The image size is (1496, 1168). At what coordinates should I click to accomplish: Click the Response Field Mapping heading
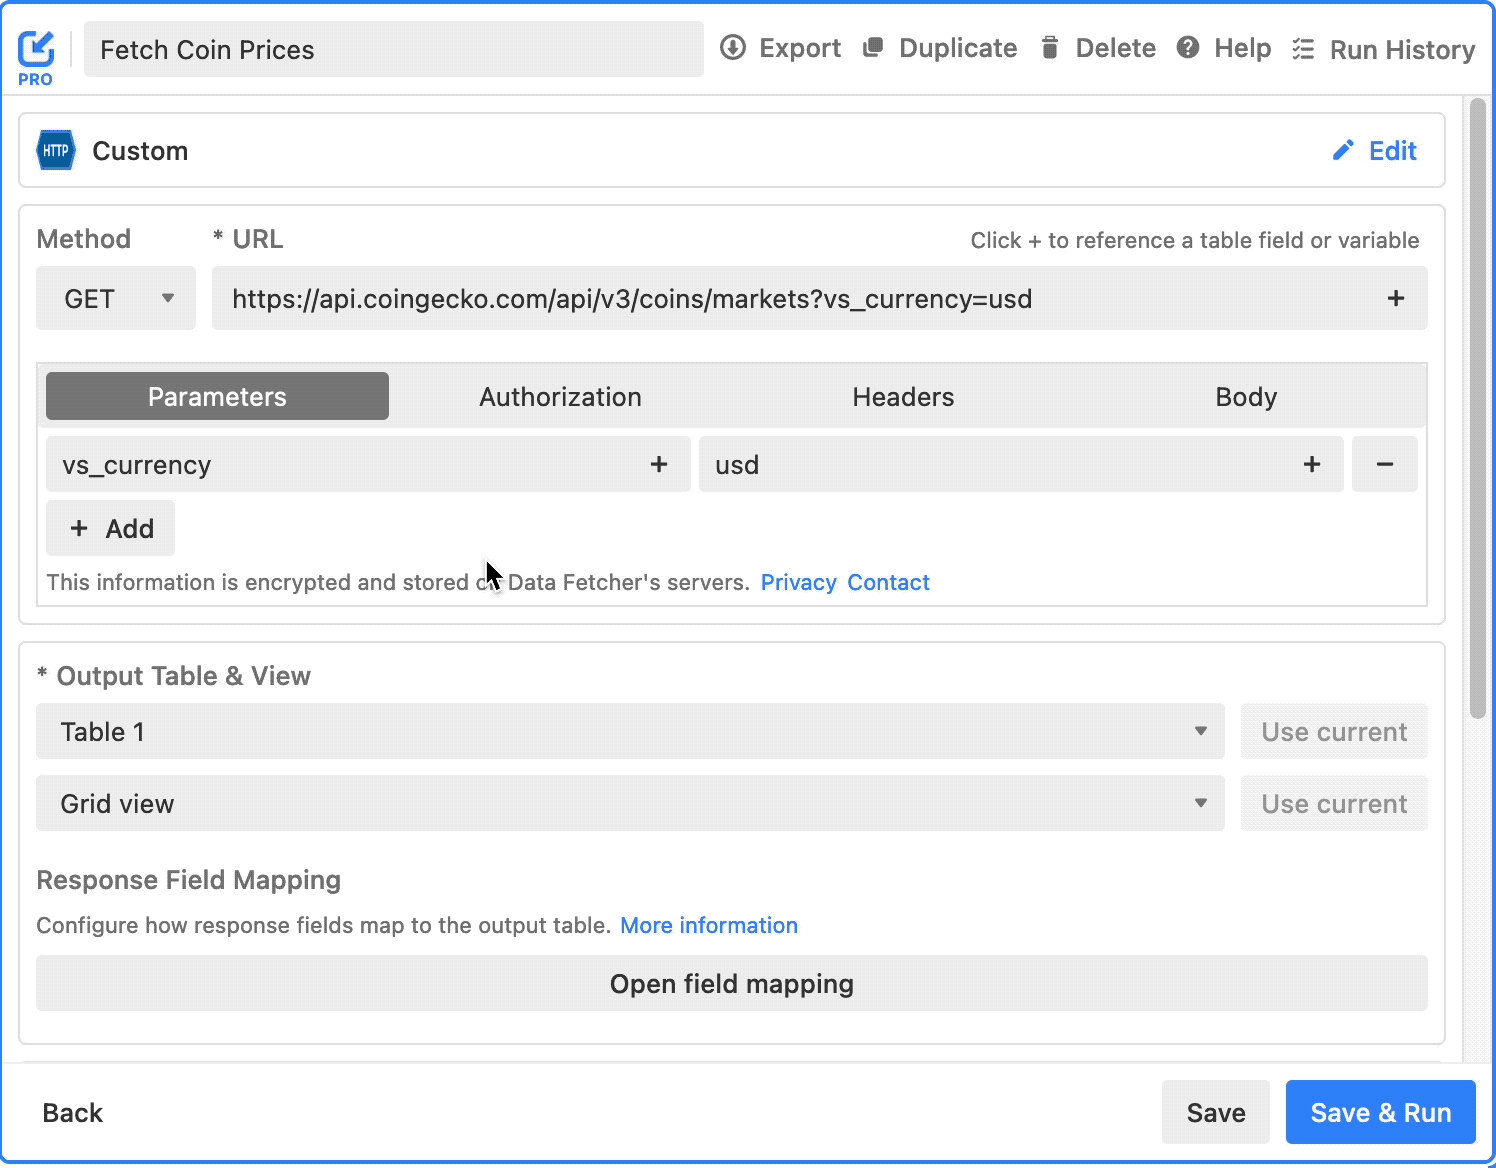pyautogui.click(x=189, y=880)
